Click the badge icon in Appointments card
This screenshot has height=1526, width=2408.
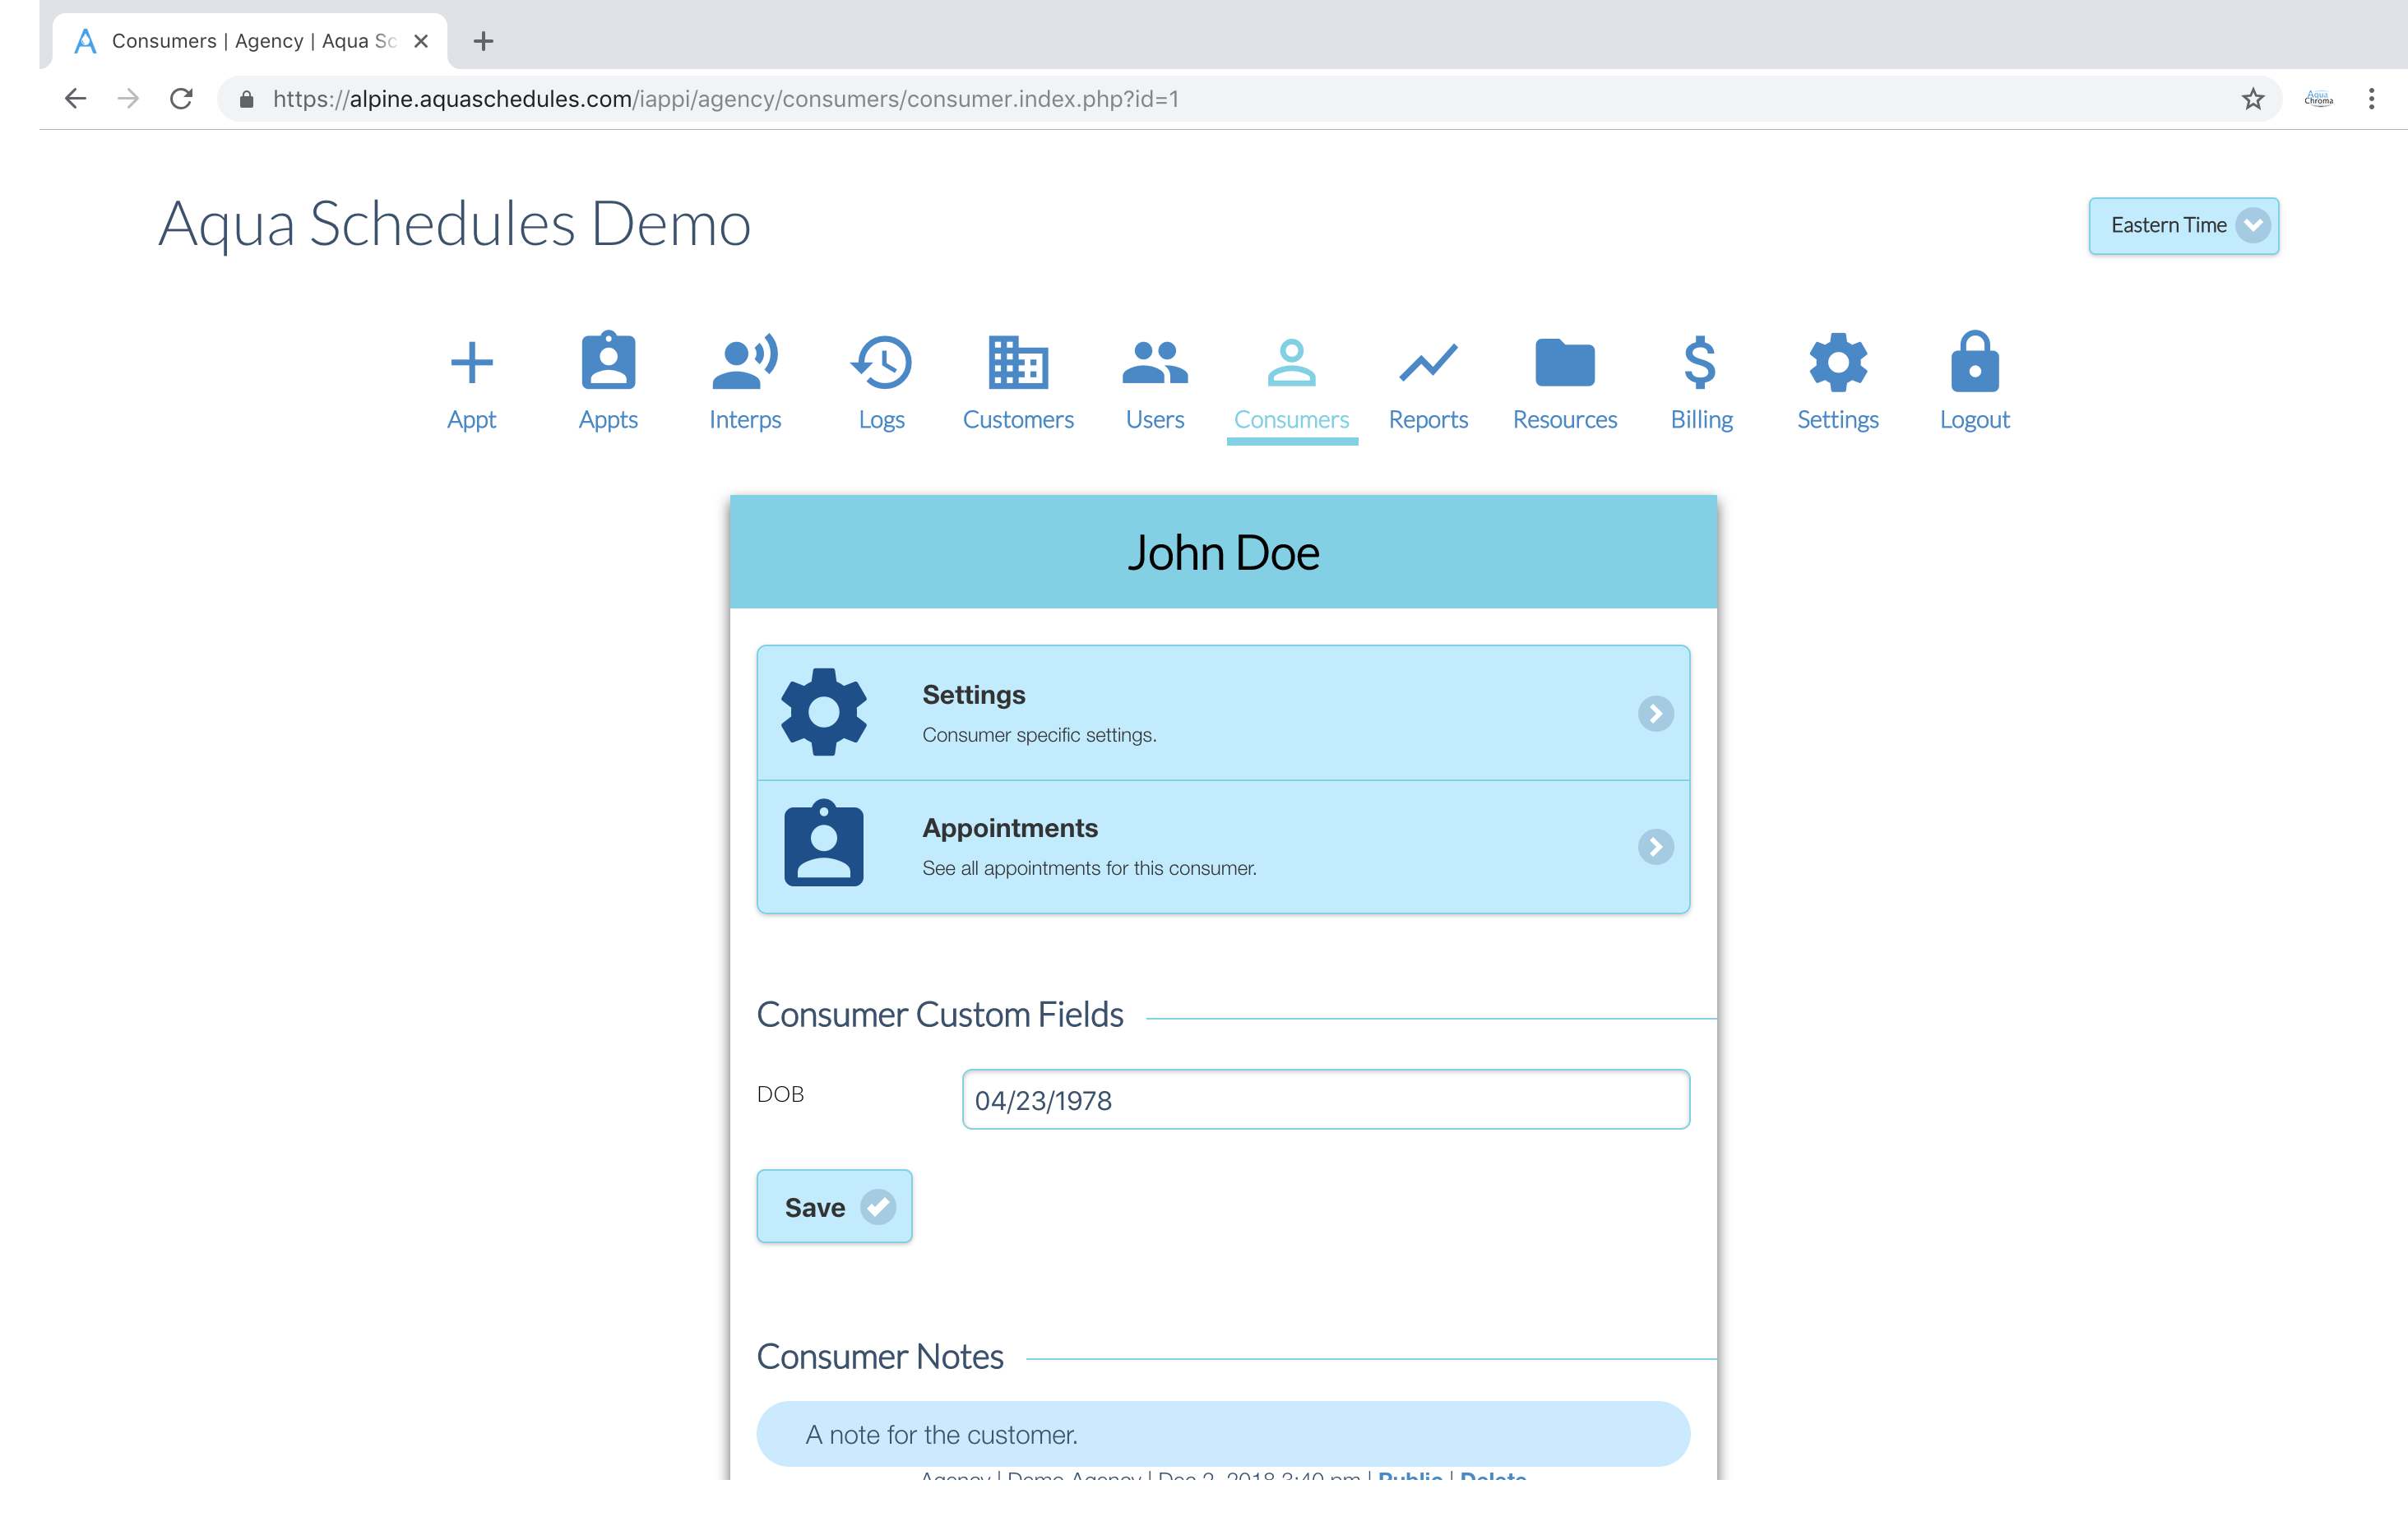823,843
